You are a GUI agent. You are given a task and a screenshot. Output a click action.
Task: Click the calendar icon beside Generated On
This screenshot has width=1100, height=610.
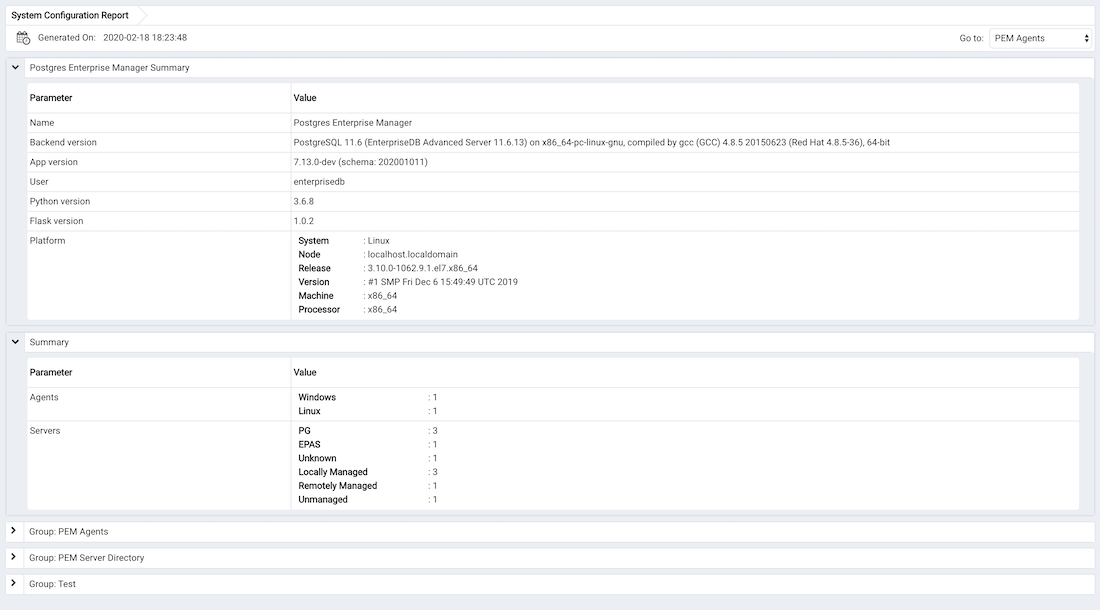pos(23,38)
